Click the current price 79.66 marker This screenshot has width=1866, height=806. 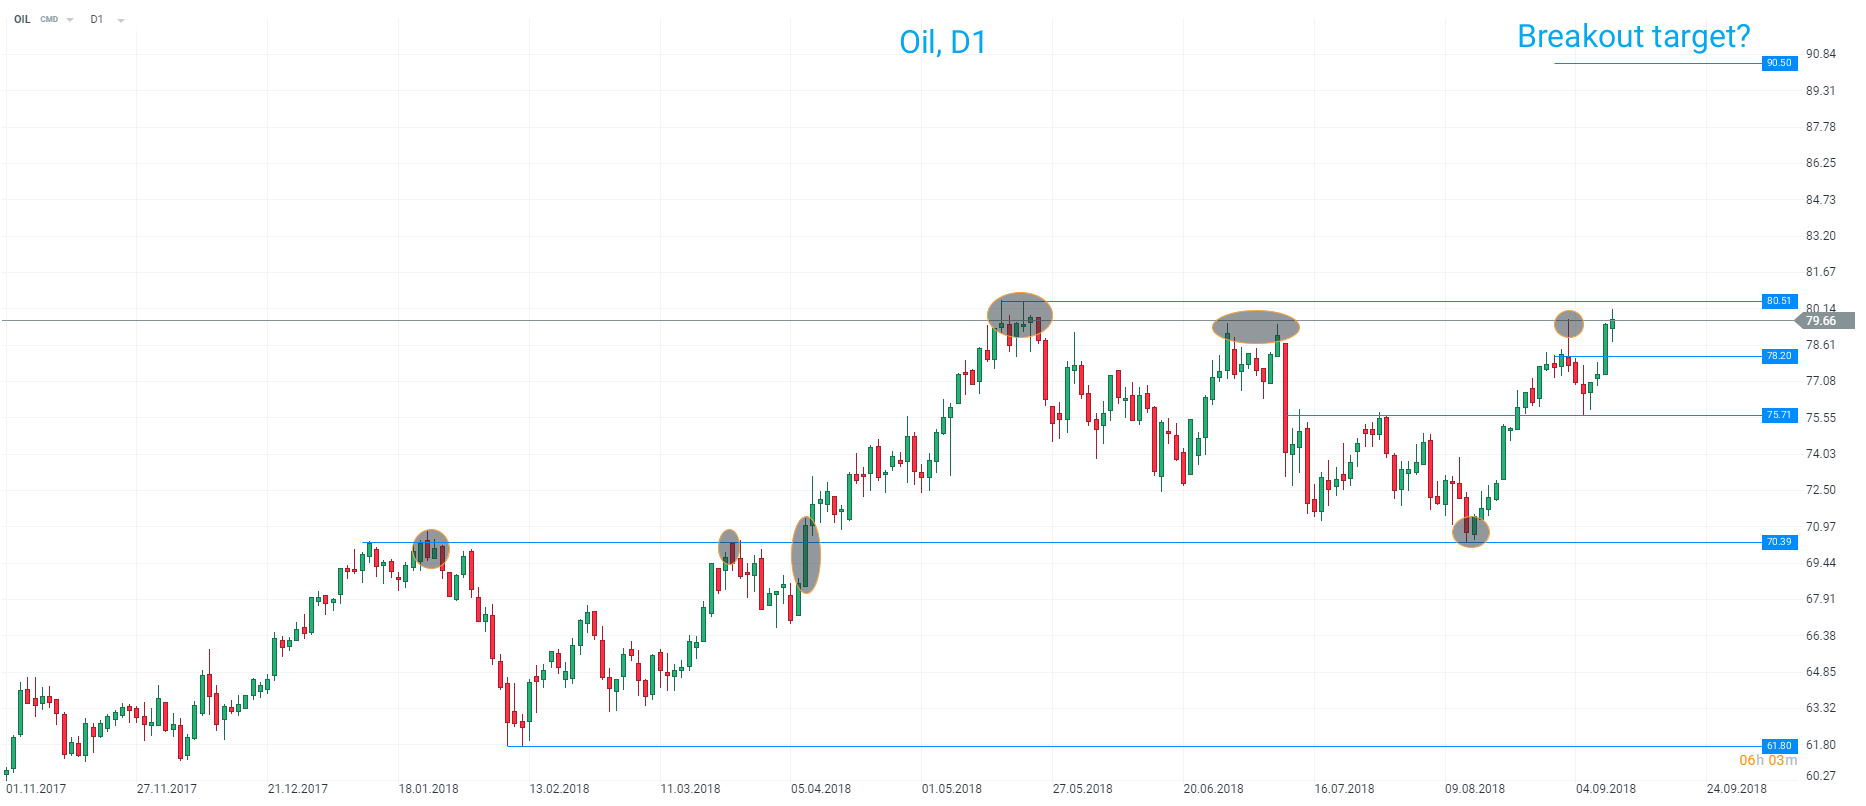(x=1824, y=321)
